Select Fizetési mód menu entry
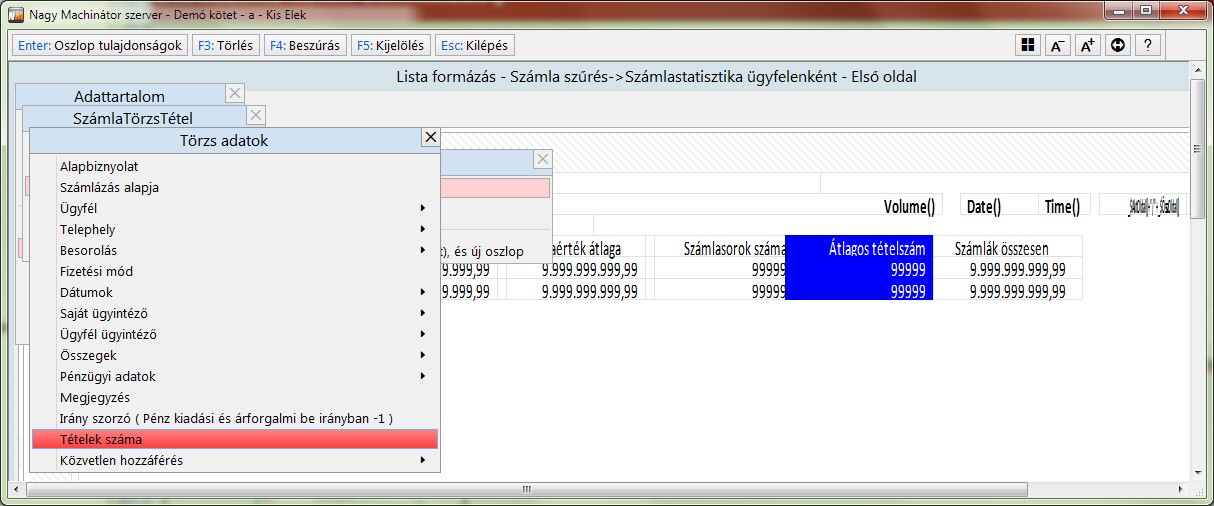1214x506 pixels. (234, 271)
